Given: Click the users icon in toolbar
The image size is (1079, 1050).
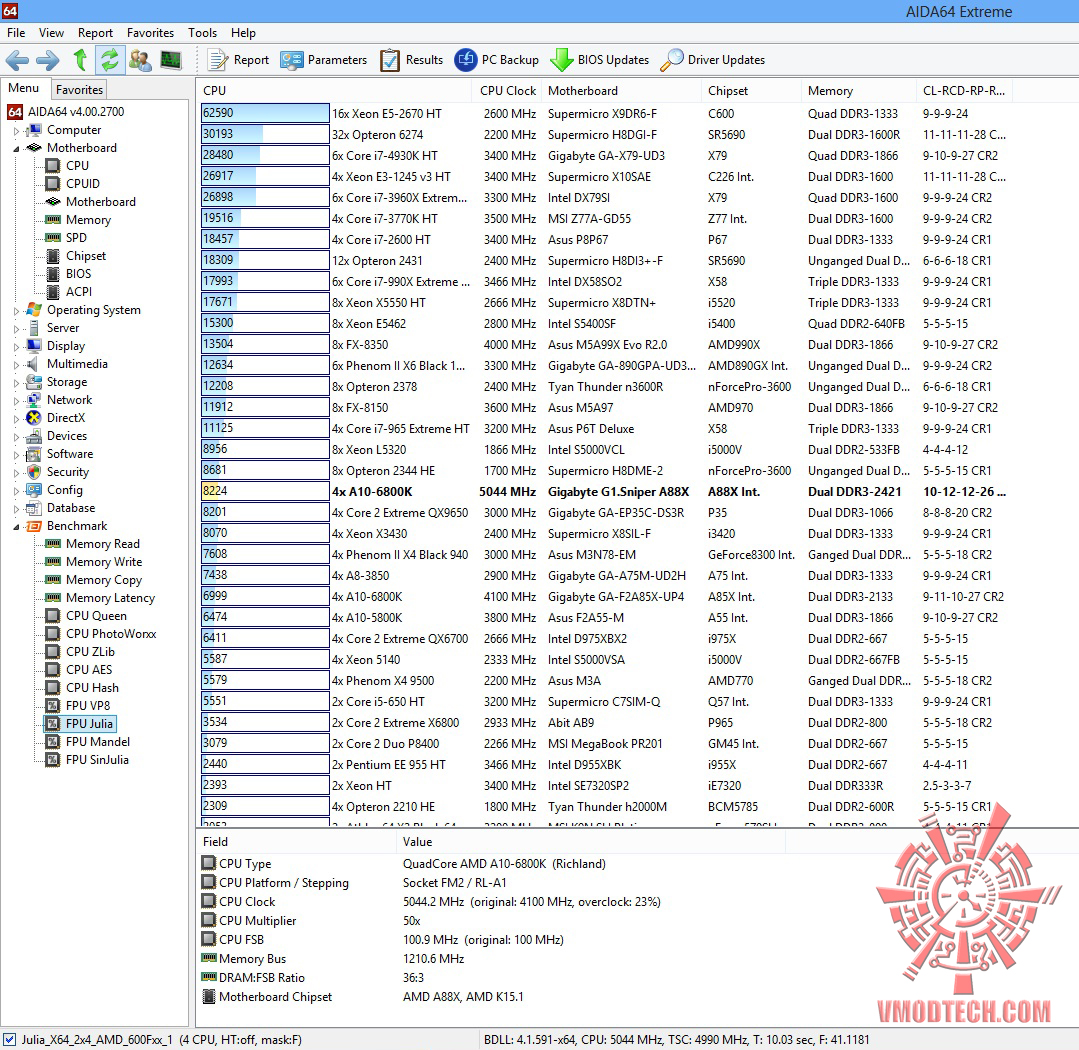Looking at the screenshot, I should 140,61.
